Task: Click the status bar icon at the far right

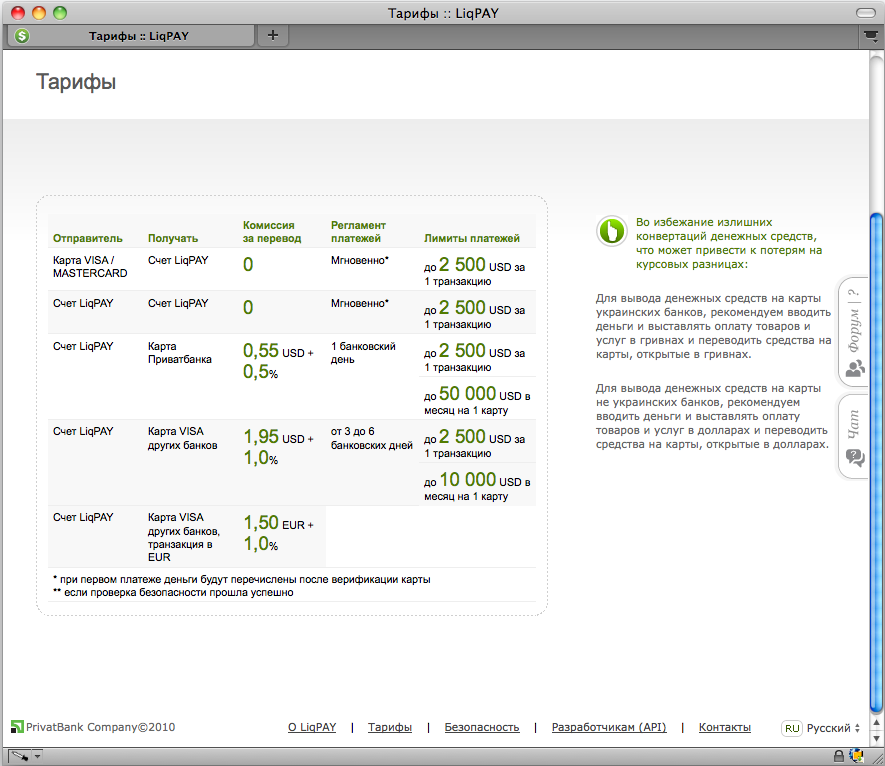Action: (858, 755)
